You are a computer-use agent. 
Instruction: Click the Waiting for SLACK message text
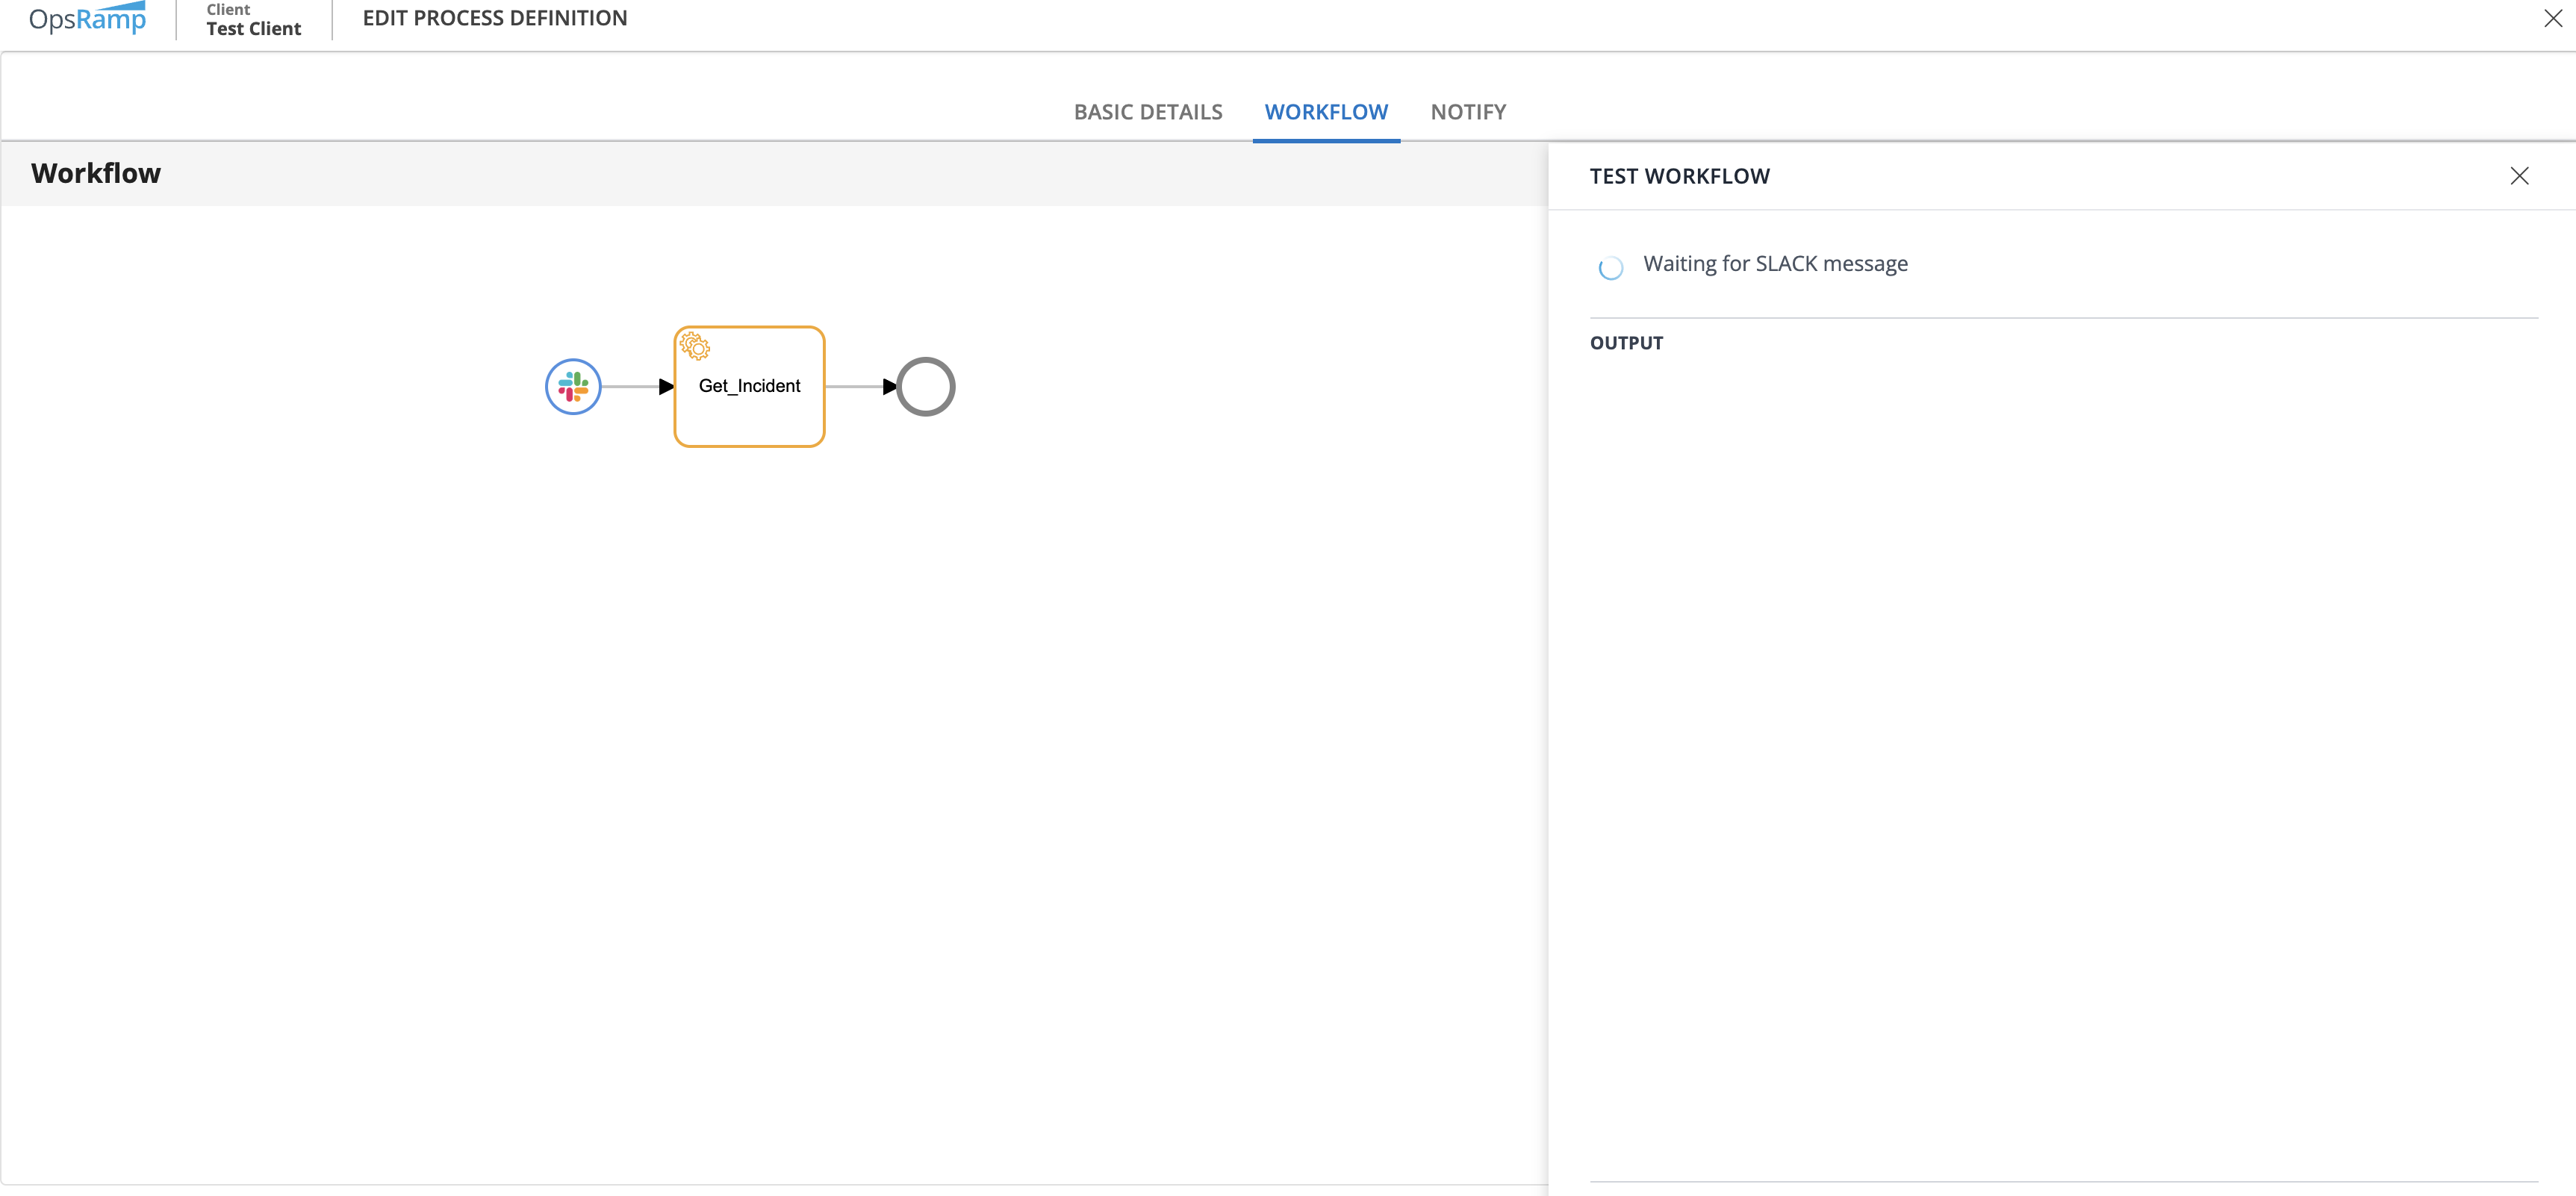(1775, 264)
